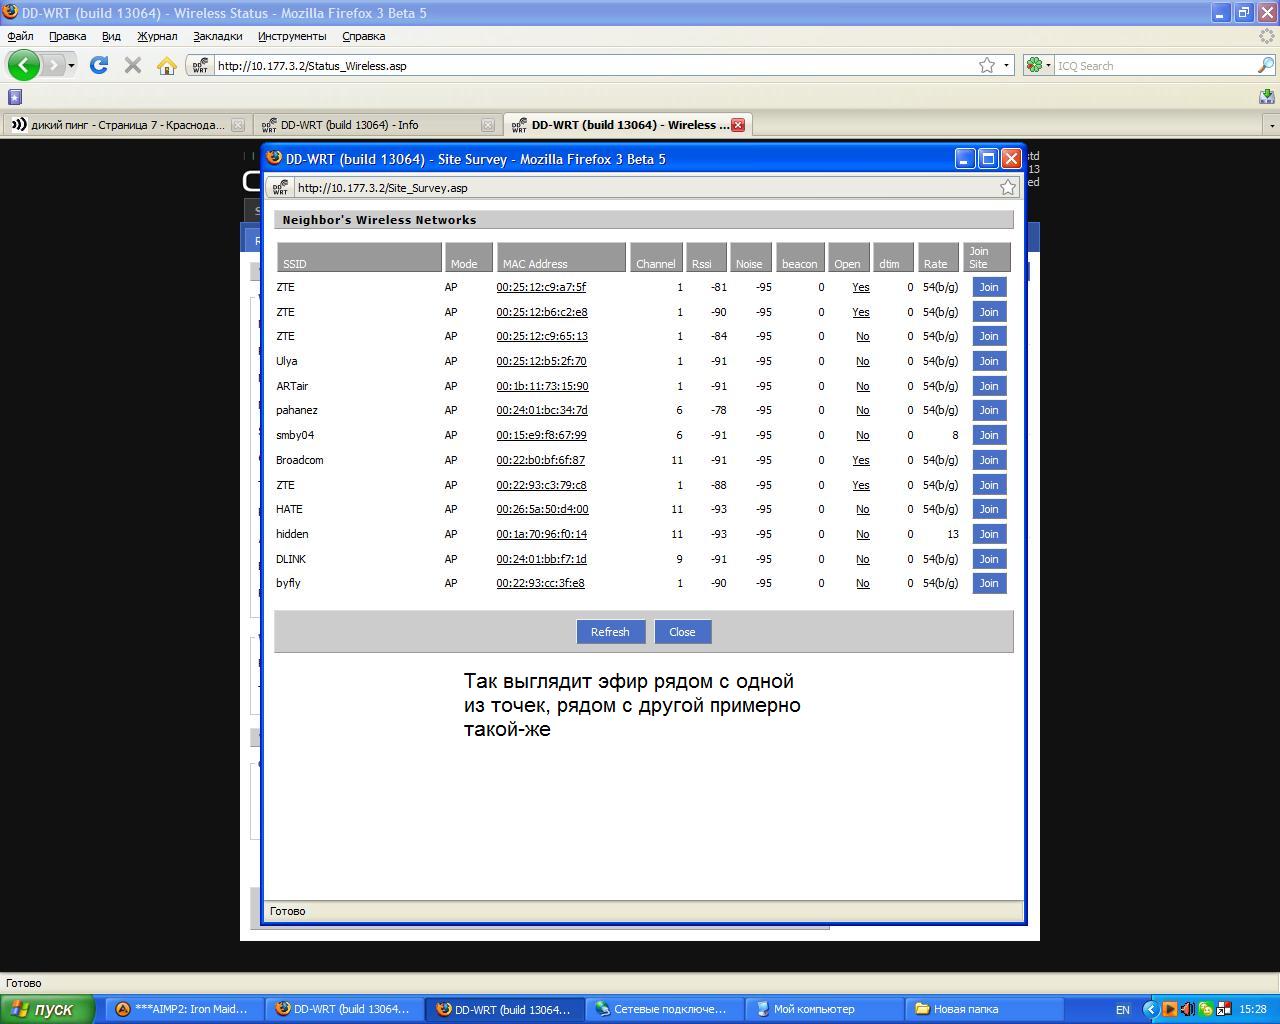List all tabs with the tab-bar arrow
1280x1024 pixels.
pos(1272,125)
